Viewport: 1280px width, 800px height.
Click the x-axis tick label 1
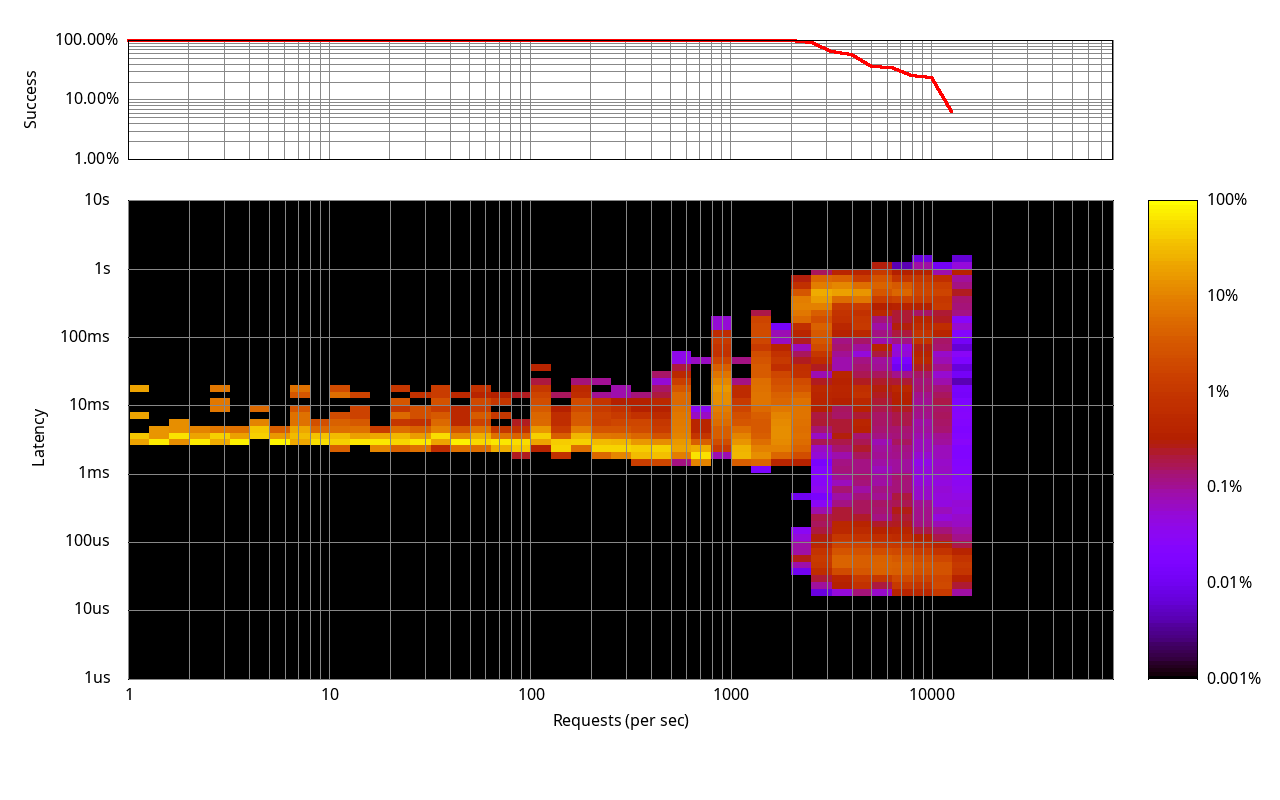click(x=129, y=695)
